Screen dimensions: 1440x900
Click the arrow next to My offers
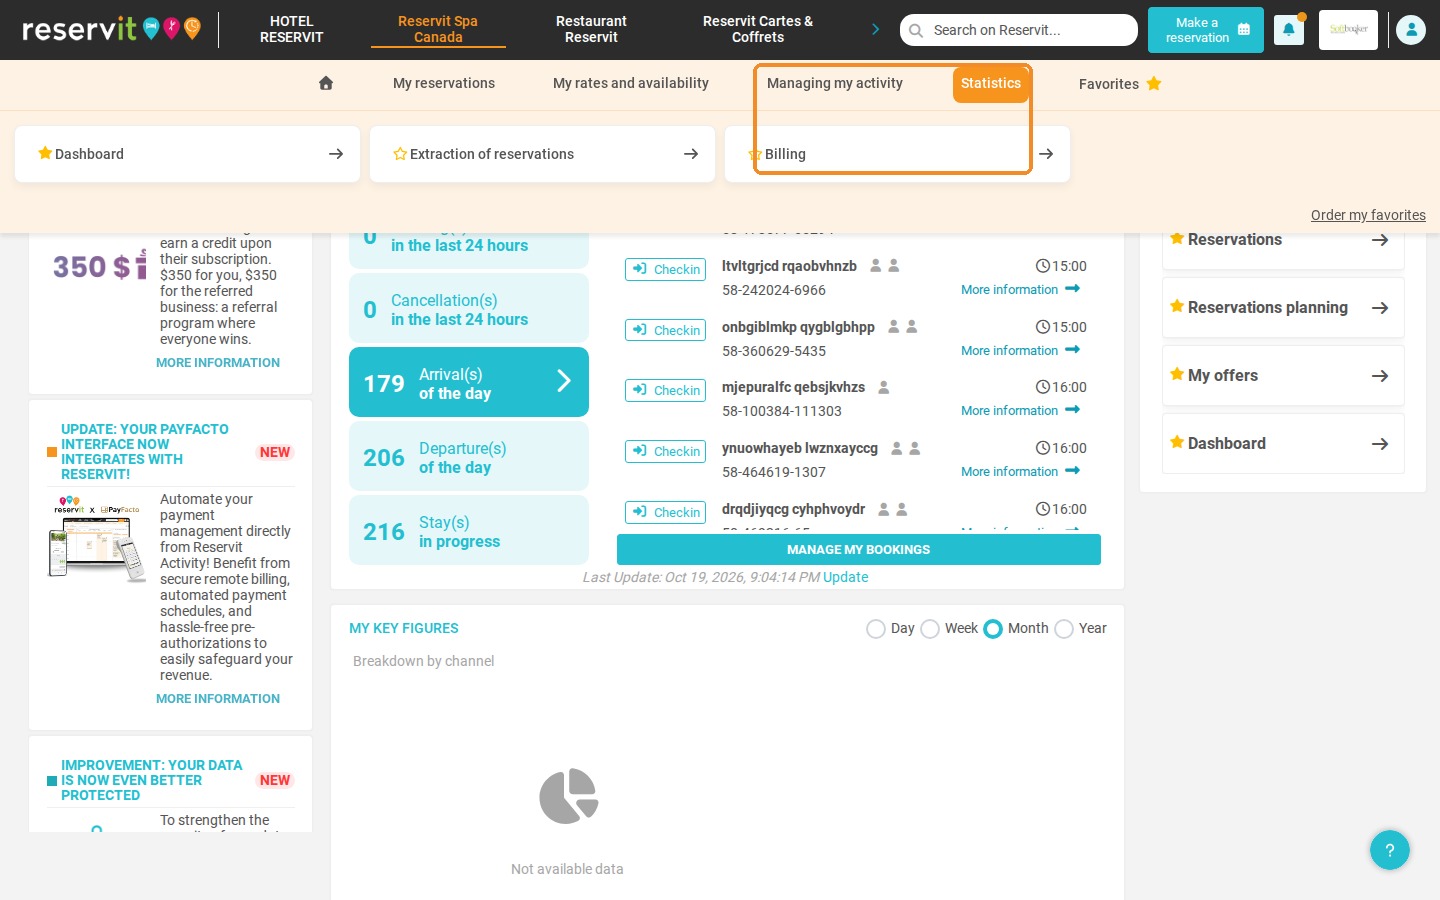(1380, 376)
